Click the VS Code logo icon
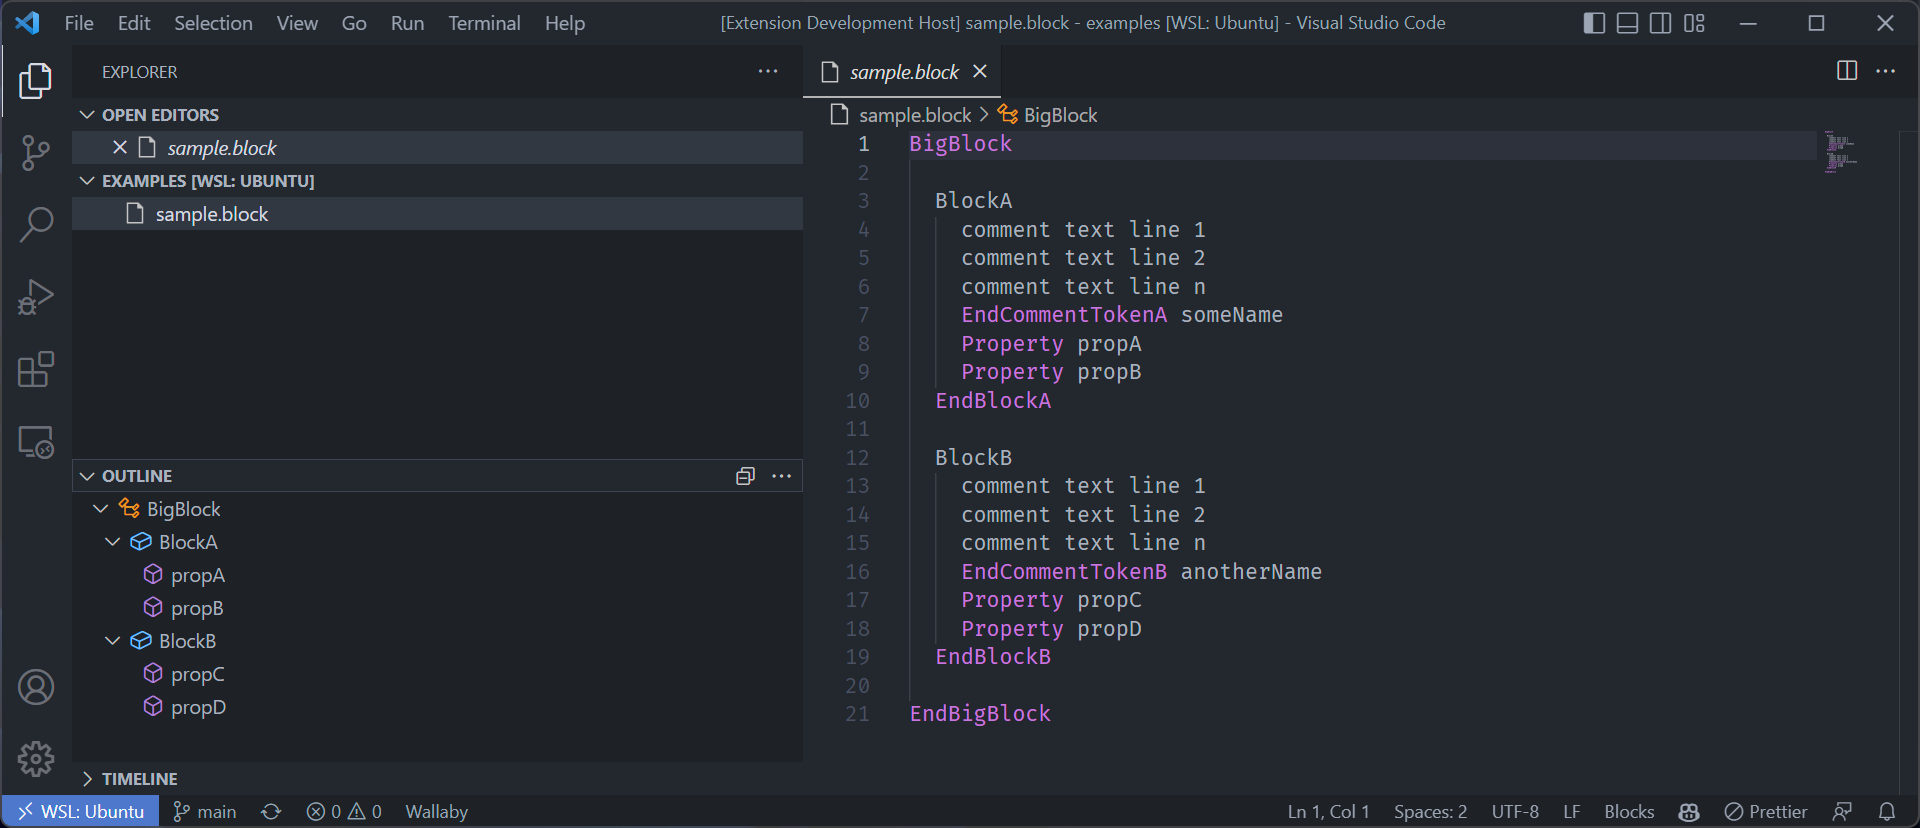The image size is (1920, 828). 28,23
